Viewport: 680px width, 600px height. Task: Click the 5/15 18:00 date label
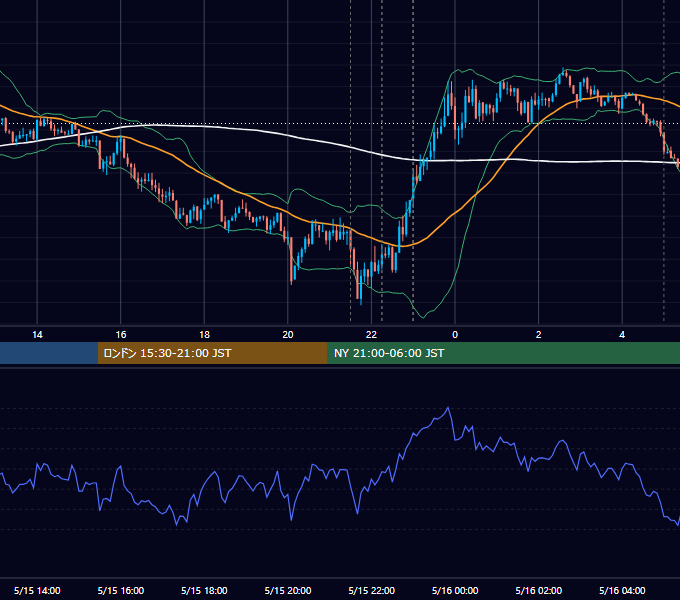tap(204, 590)
